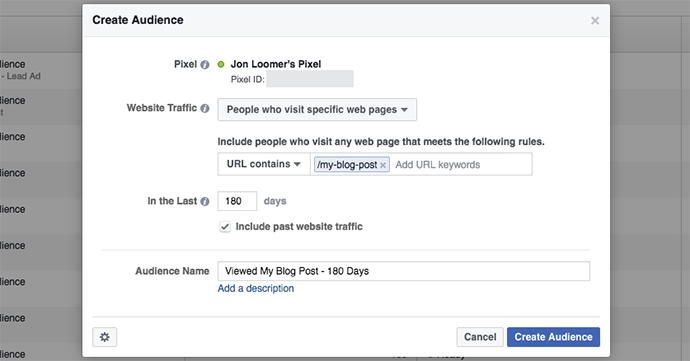The image size is (690, 361).
Task: Expand the URL contains dropdown
Action: coord(264,164)
